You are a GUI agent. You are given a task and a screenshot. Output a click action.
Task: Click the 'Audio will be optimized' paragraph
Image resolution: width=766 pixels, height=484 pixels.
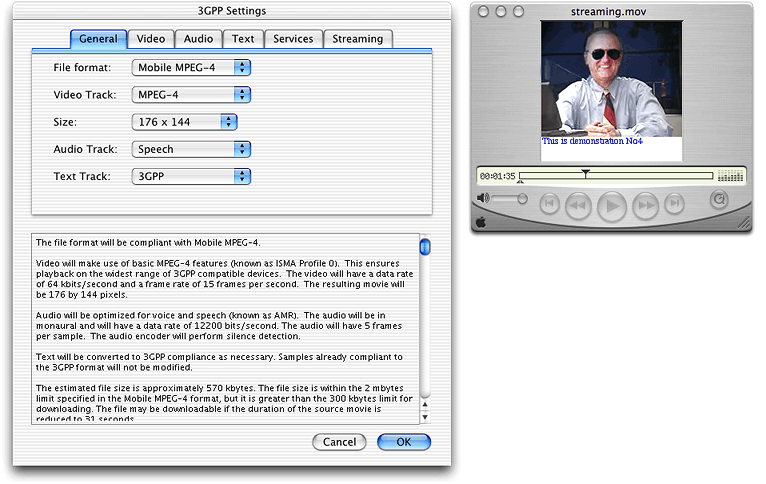(219, 326)
